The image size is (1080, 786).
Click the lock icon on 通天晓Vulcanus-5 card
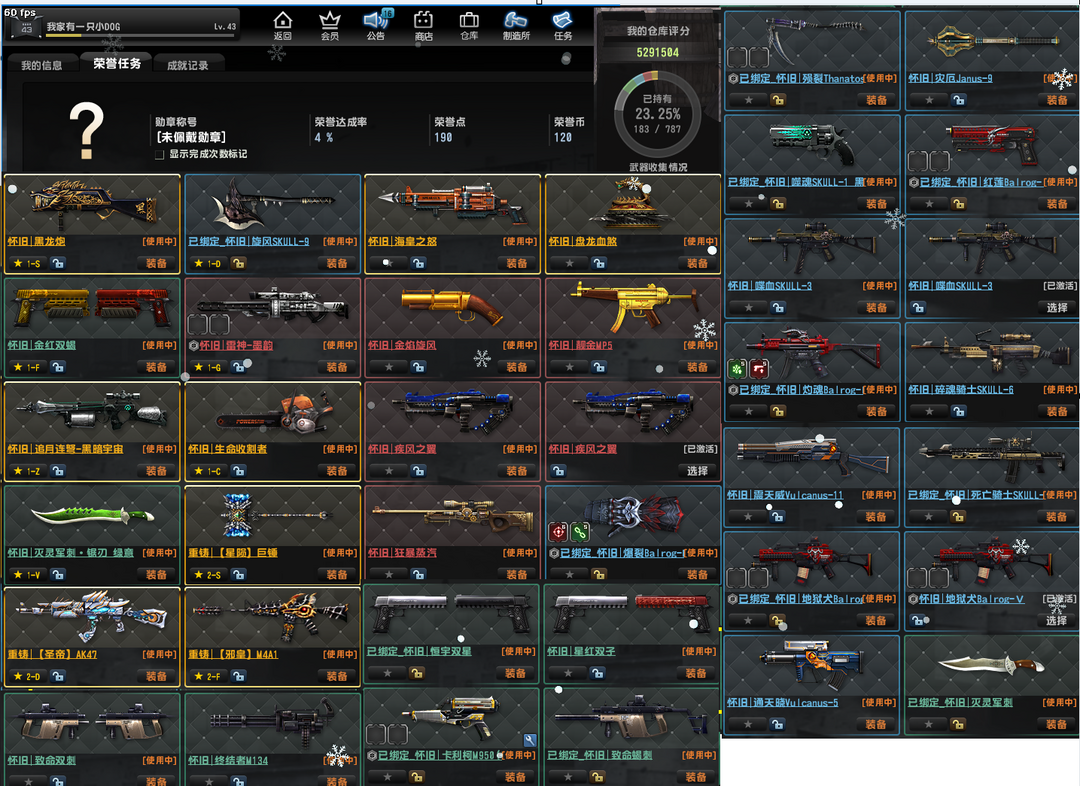click(x=778, y=724)
